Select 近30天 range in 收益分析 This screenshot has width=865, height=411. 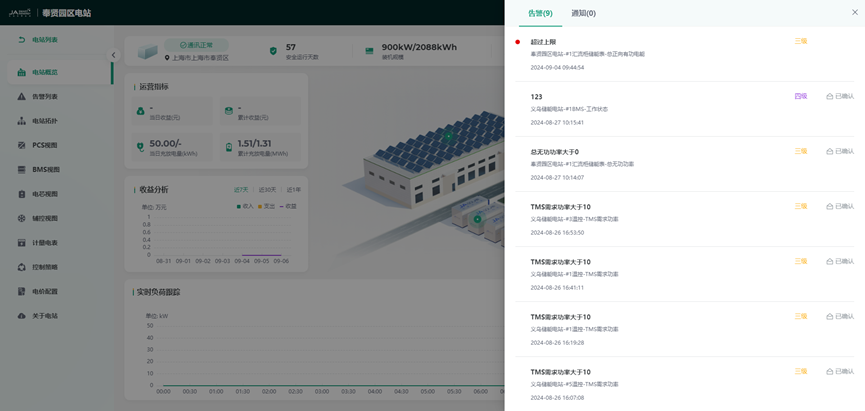coord(267,189)
